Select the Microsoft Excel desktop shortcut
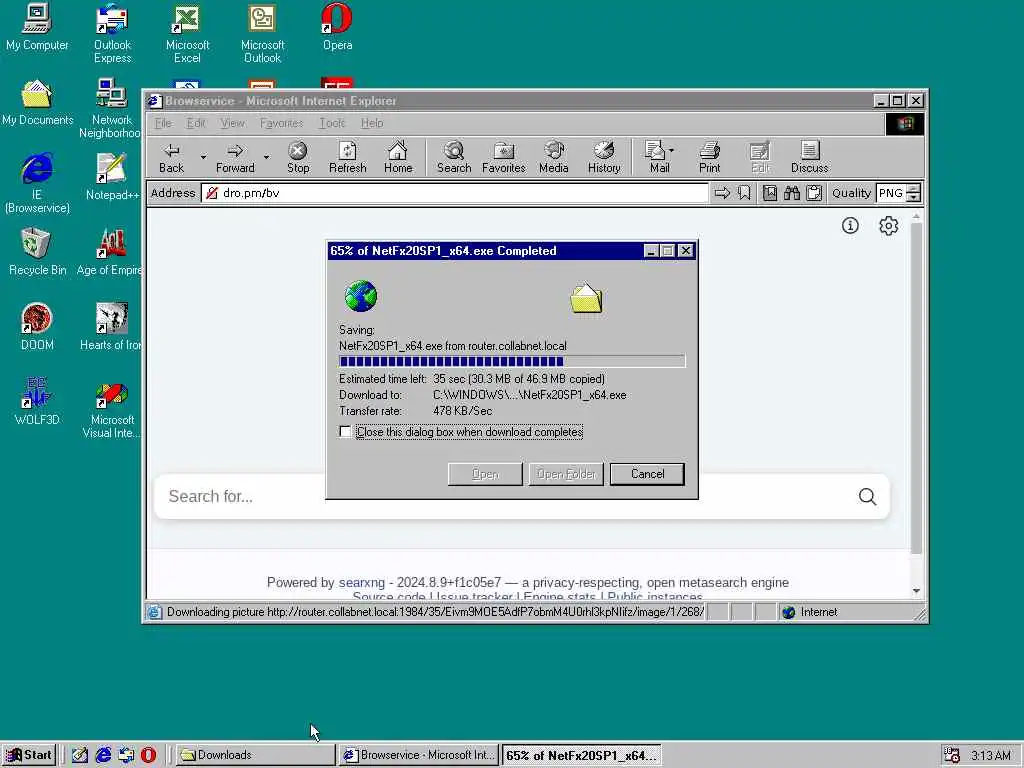1024x768 pixels. [187, 34]
